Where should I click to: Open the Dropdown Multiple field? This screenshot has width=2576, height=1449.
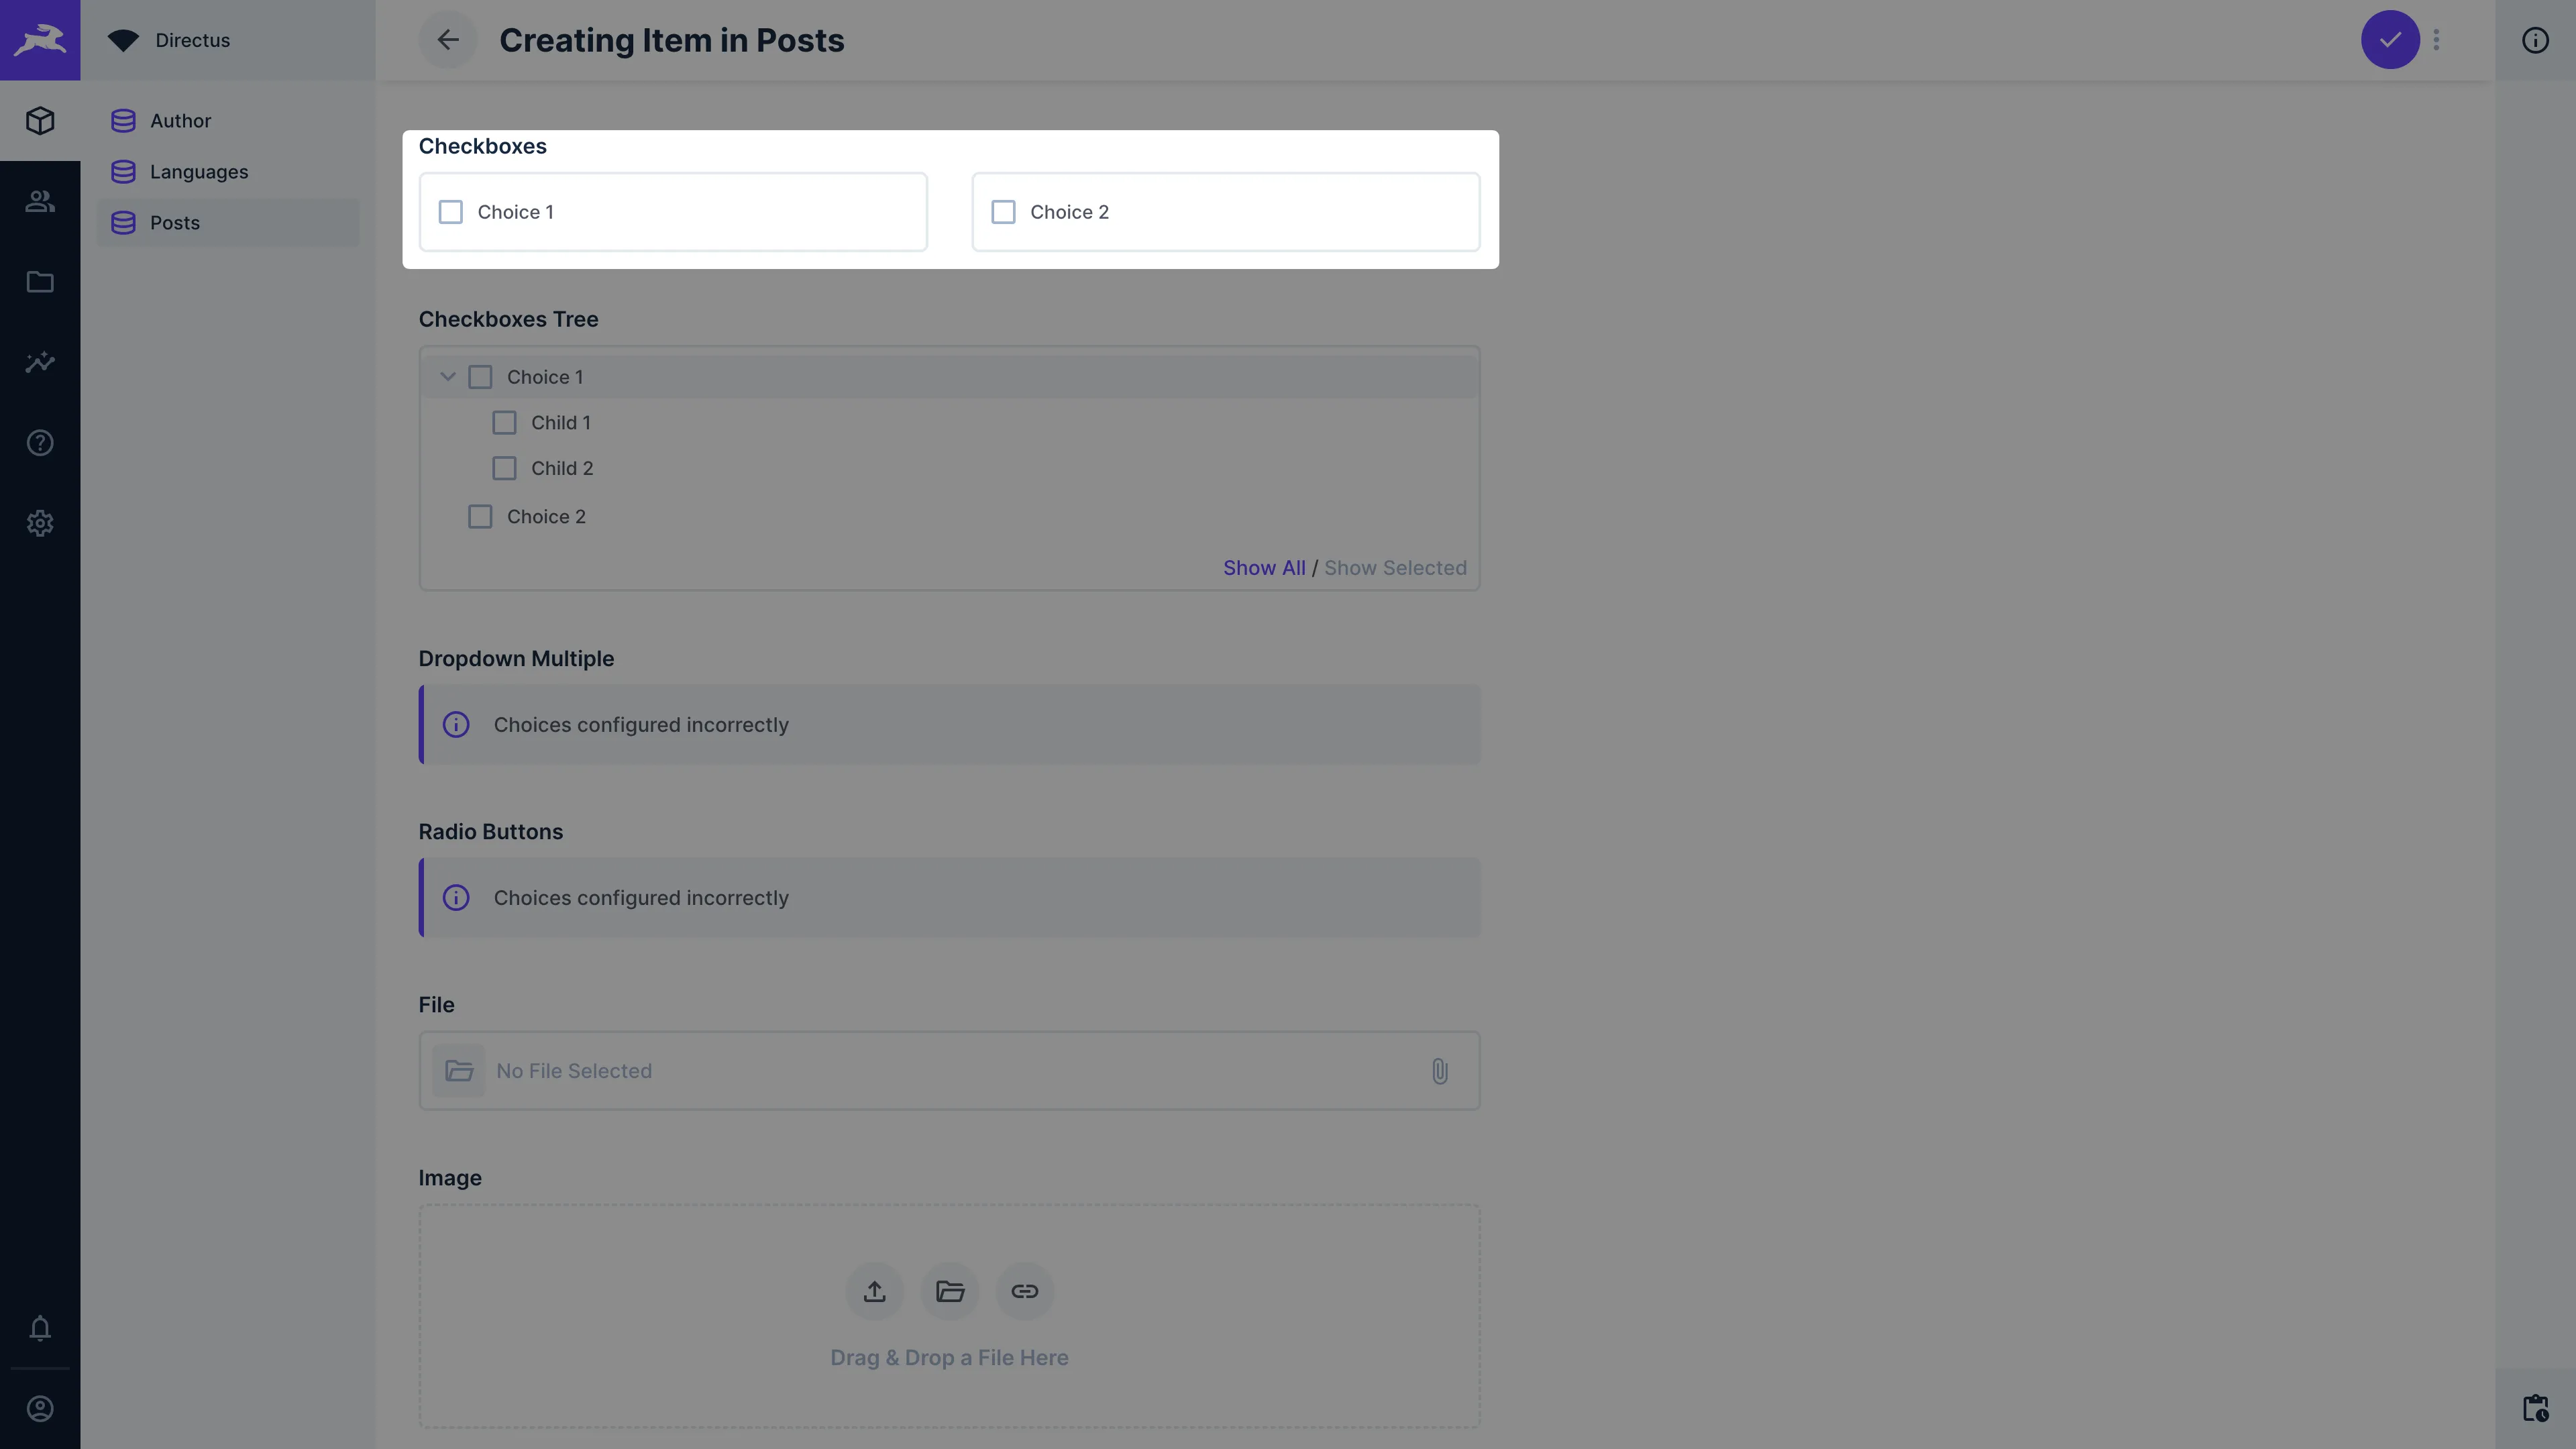949,724
